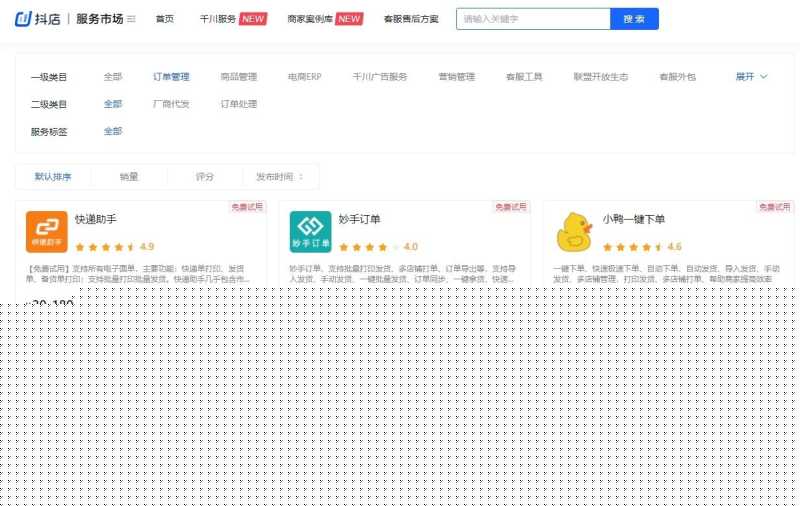
Task: Open the 小鸭一键下单 title
Action: 633,219
